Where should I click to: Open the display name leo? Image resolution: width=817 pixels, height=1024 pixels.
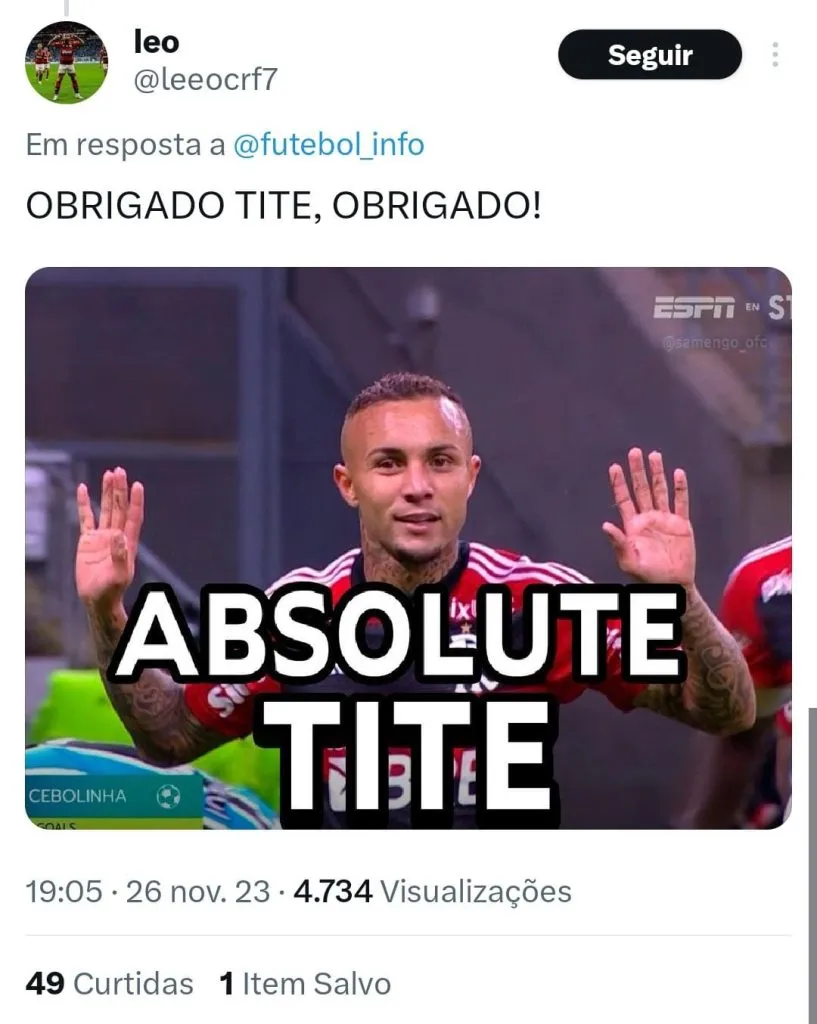coord(156,42)
